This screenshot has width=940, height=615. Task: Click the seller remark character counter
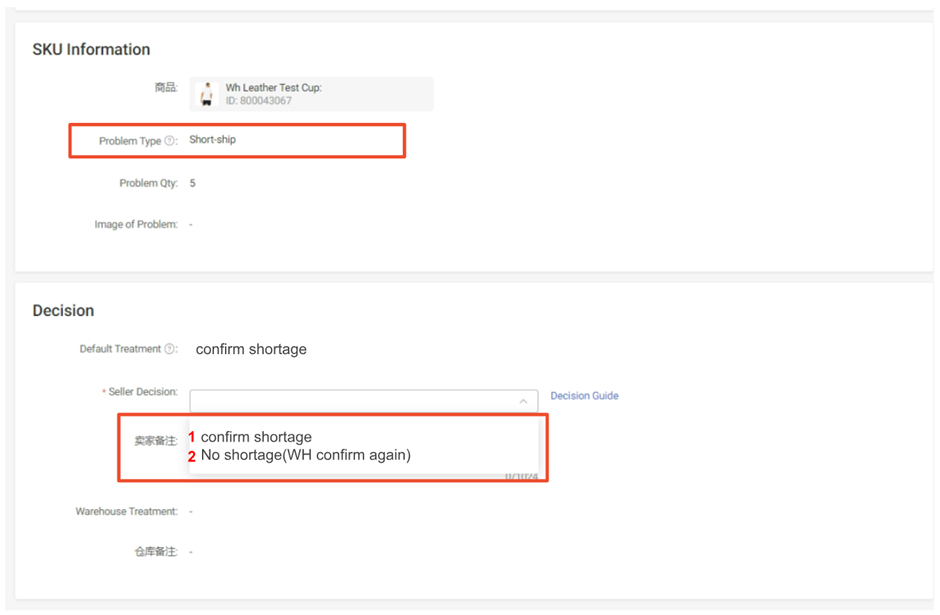click(x=521, y=476)
